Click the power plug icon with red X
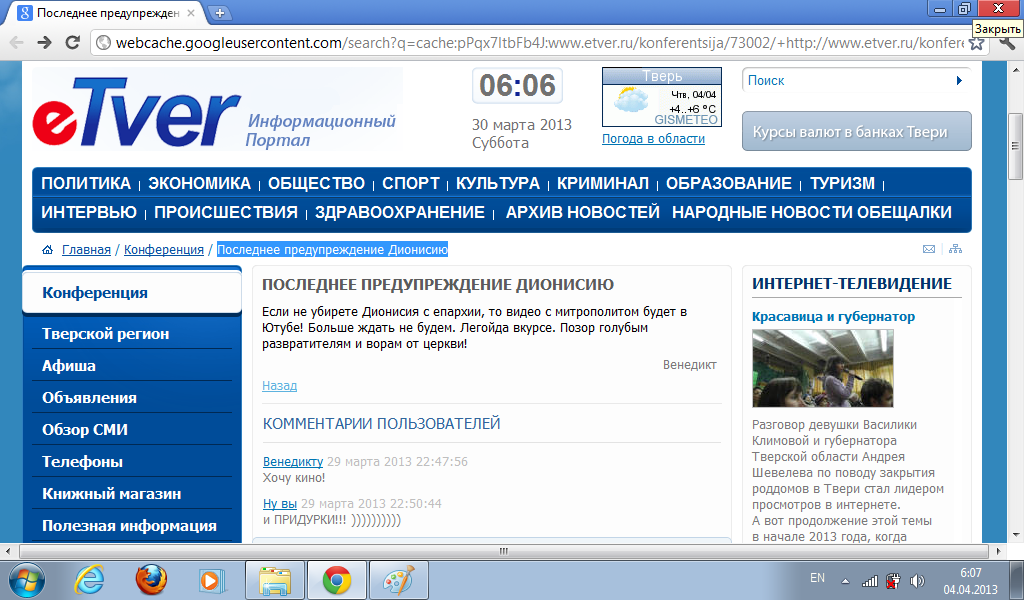This screenshot has width=1024, height=600. click(x=893, y=581)
